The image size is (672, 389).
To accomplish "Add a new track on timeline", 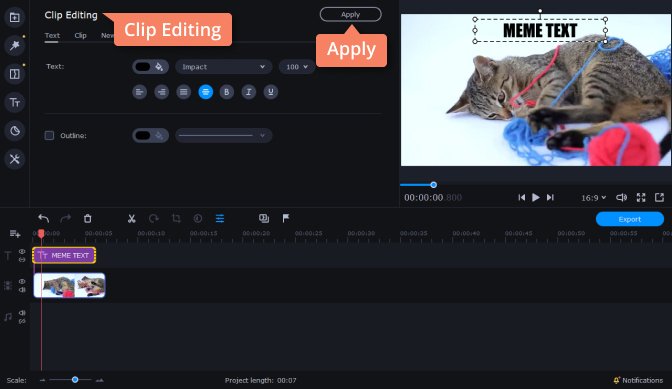I will [x=15, y=233].
